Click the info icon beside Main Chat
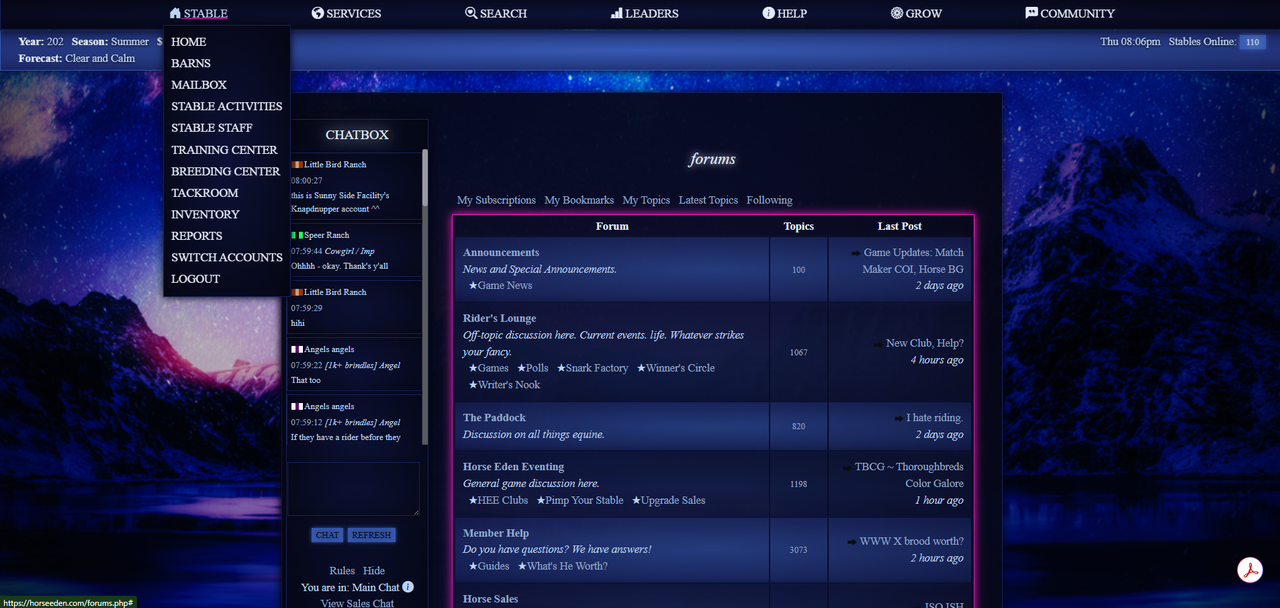Screen dimensions: 1280x608 [x=408, y=587]
